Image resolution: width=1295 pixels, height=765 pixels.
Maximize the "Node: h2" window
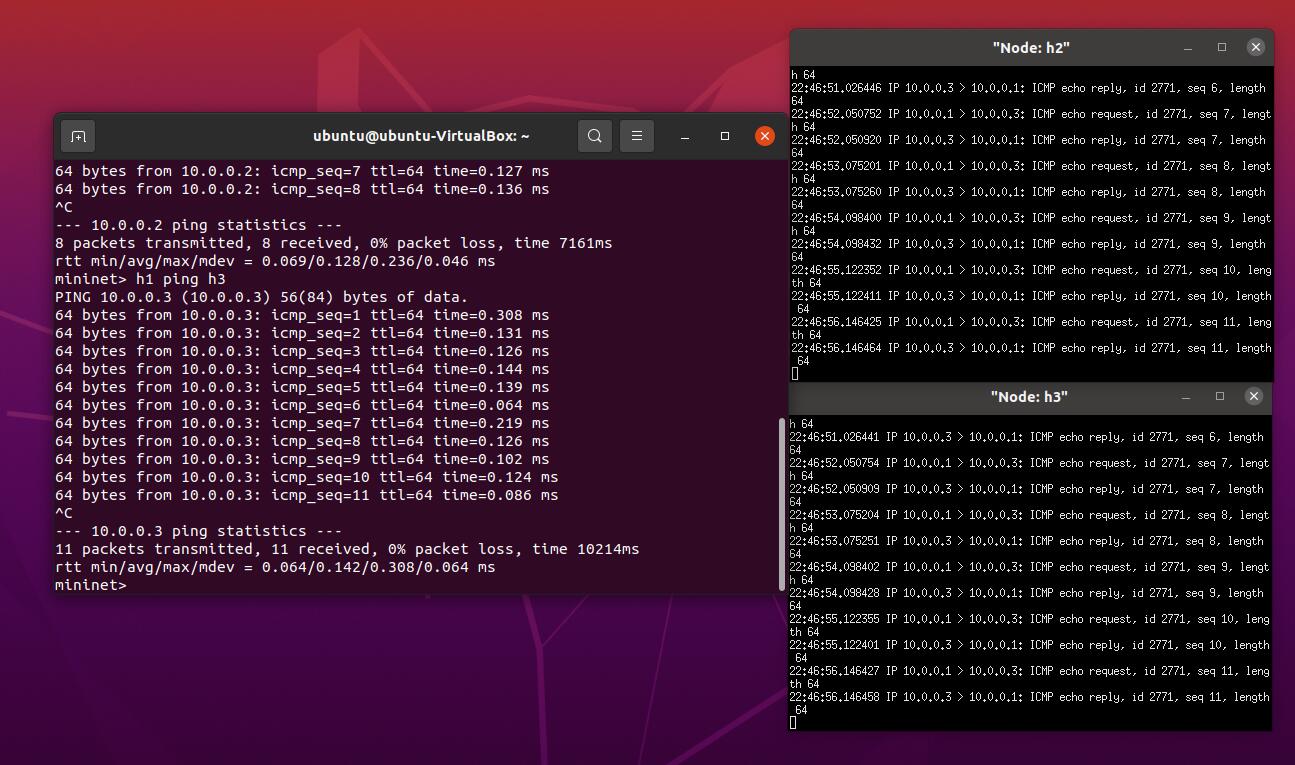coord(1222,47)
